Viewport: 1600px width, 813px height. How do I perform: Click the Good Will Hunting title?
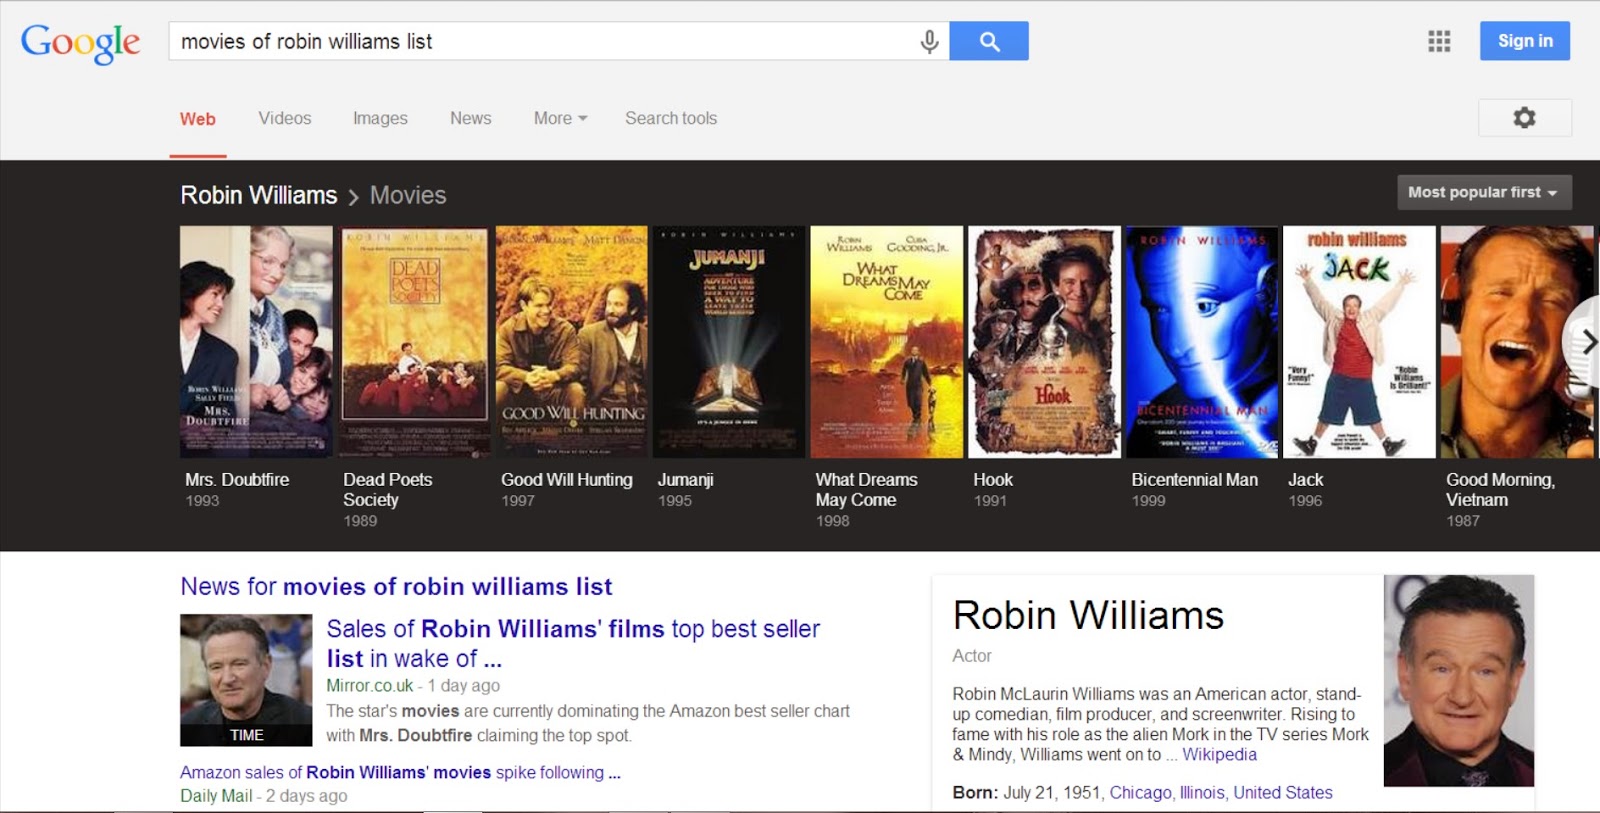click(x=567, y=480)
